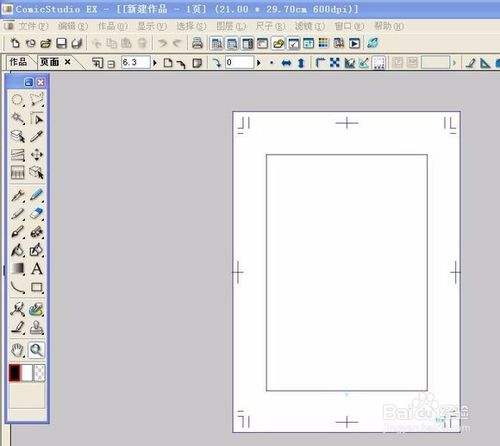500x446 pixels.
Task: Toggle the snap grid dotted-square icon
Action: (x=379, y=62)
